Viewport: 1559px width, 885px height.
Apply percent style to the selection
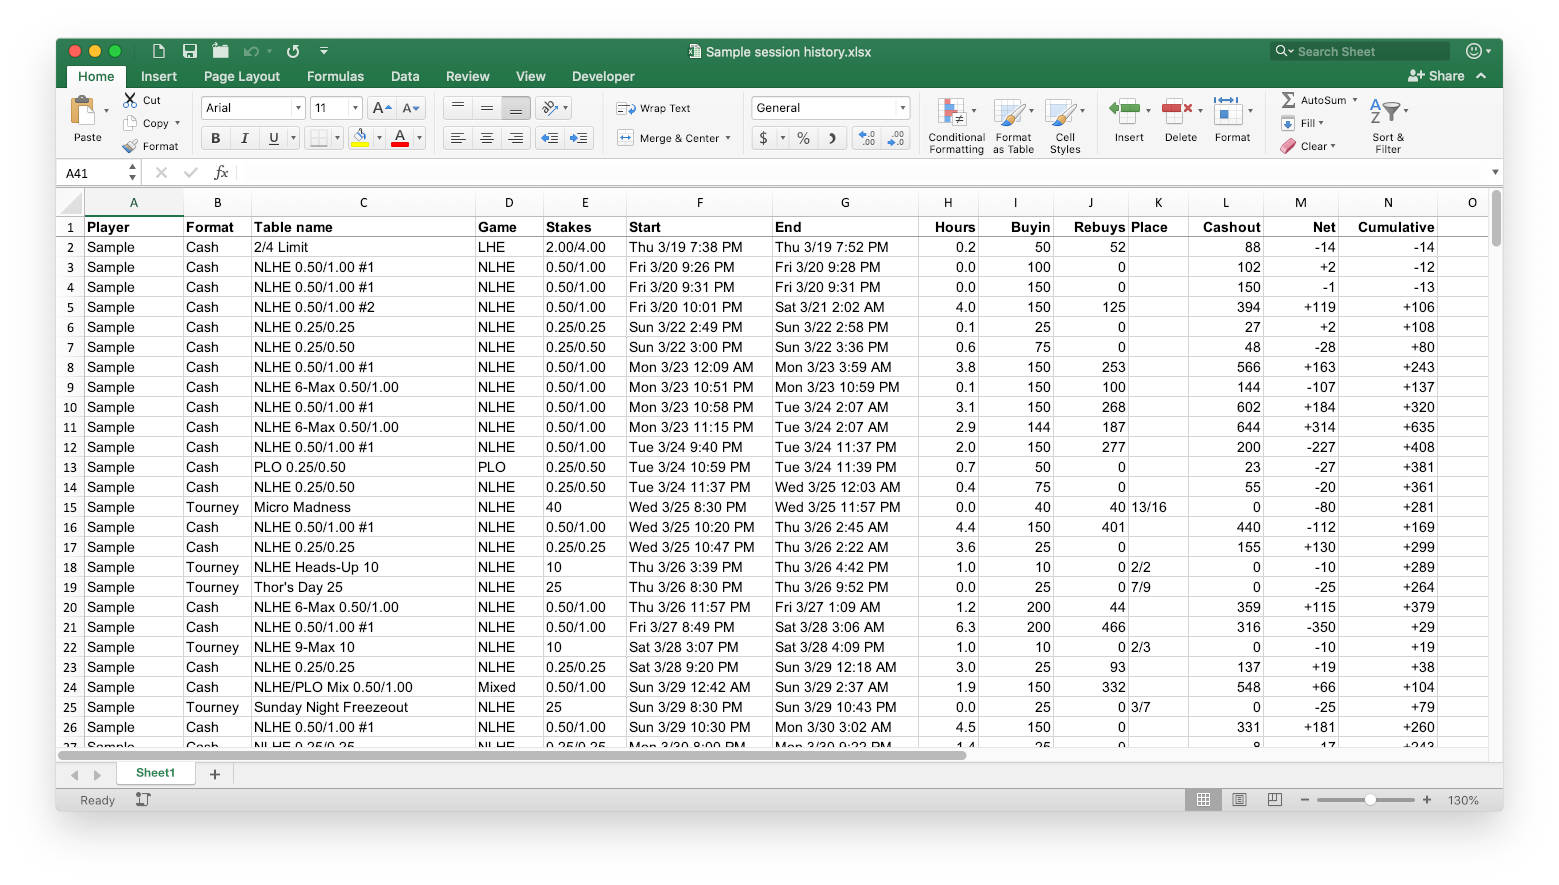pyautogui.click(x=802, y=138)
